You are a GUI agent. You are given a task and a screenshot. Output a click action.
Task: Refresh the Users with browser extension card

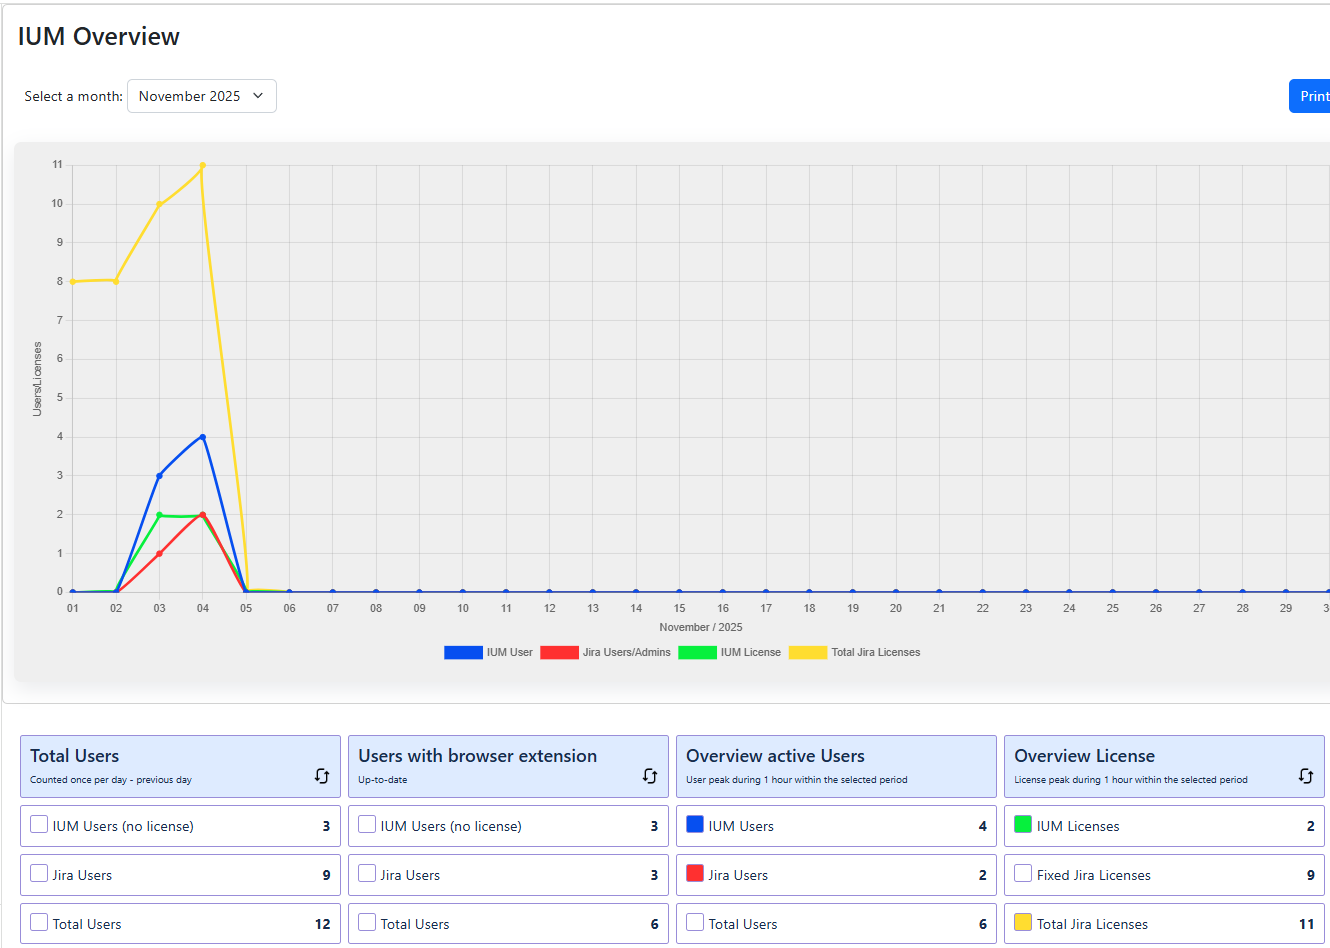(x=650, y=776)
